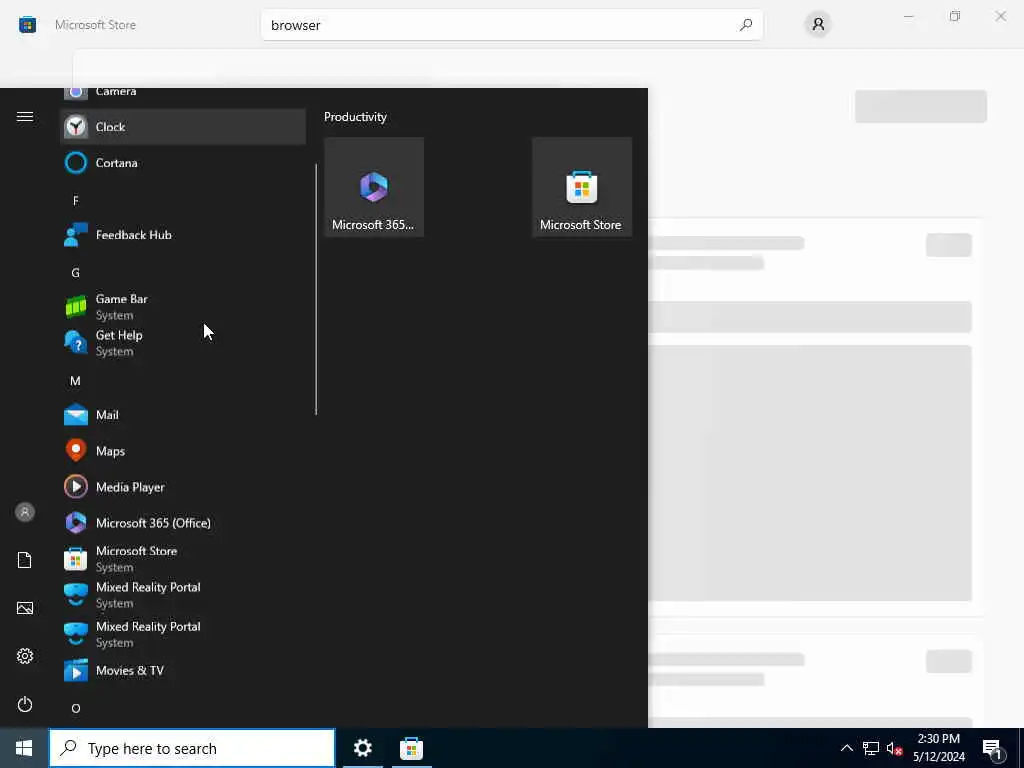Image resolution: width=1024 pixels, height=768 pixels.
Task: Open the second Mixed Reality Portal entry
Action: (183, 633)
